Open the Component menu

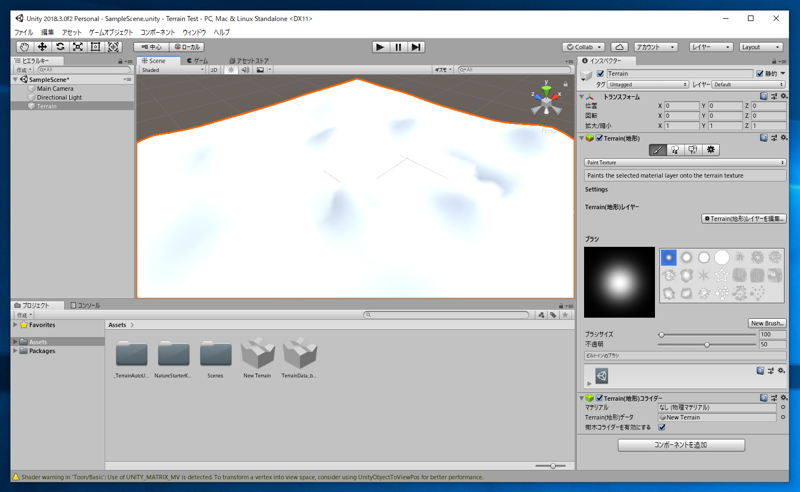point(158,32)
